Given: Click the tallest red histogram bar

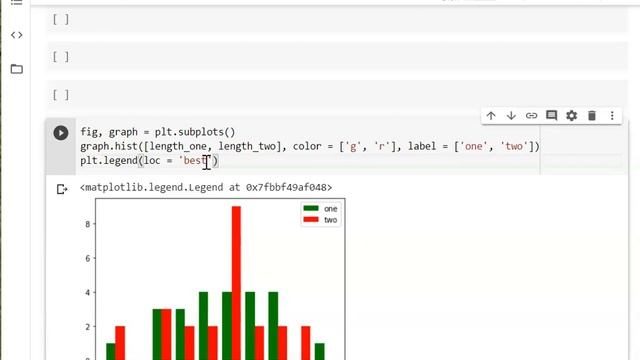Looking at the screenshot, I should [x=236, y=282].
